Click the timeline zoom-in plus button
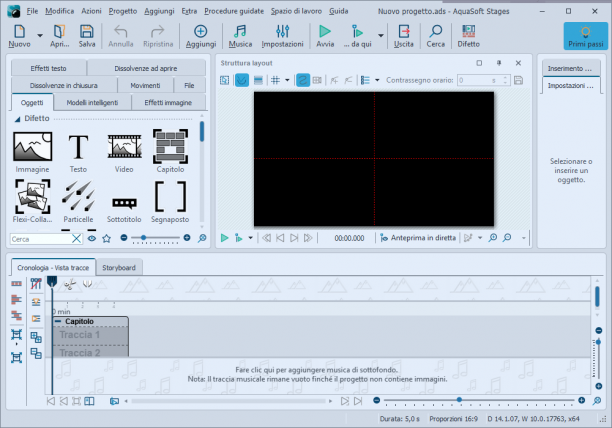The height and width of the screenshot is (428, 612). pos(582,400)
